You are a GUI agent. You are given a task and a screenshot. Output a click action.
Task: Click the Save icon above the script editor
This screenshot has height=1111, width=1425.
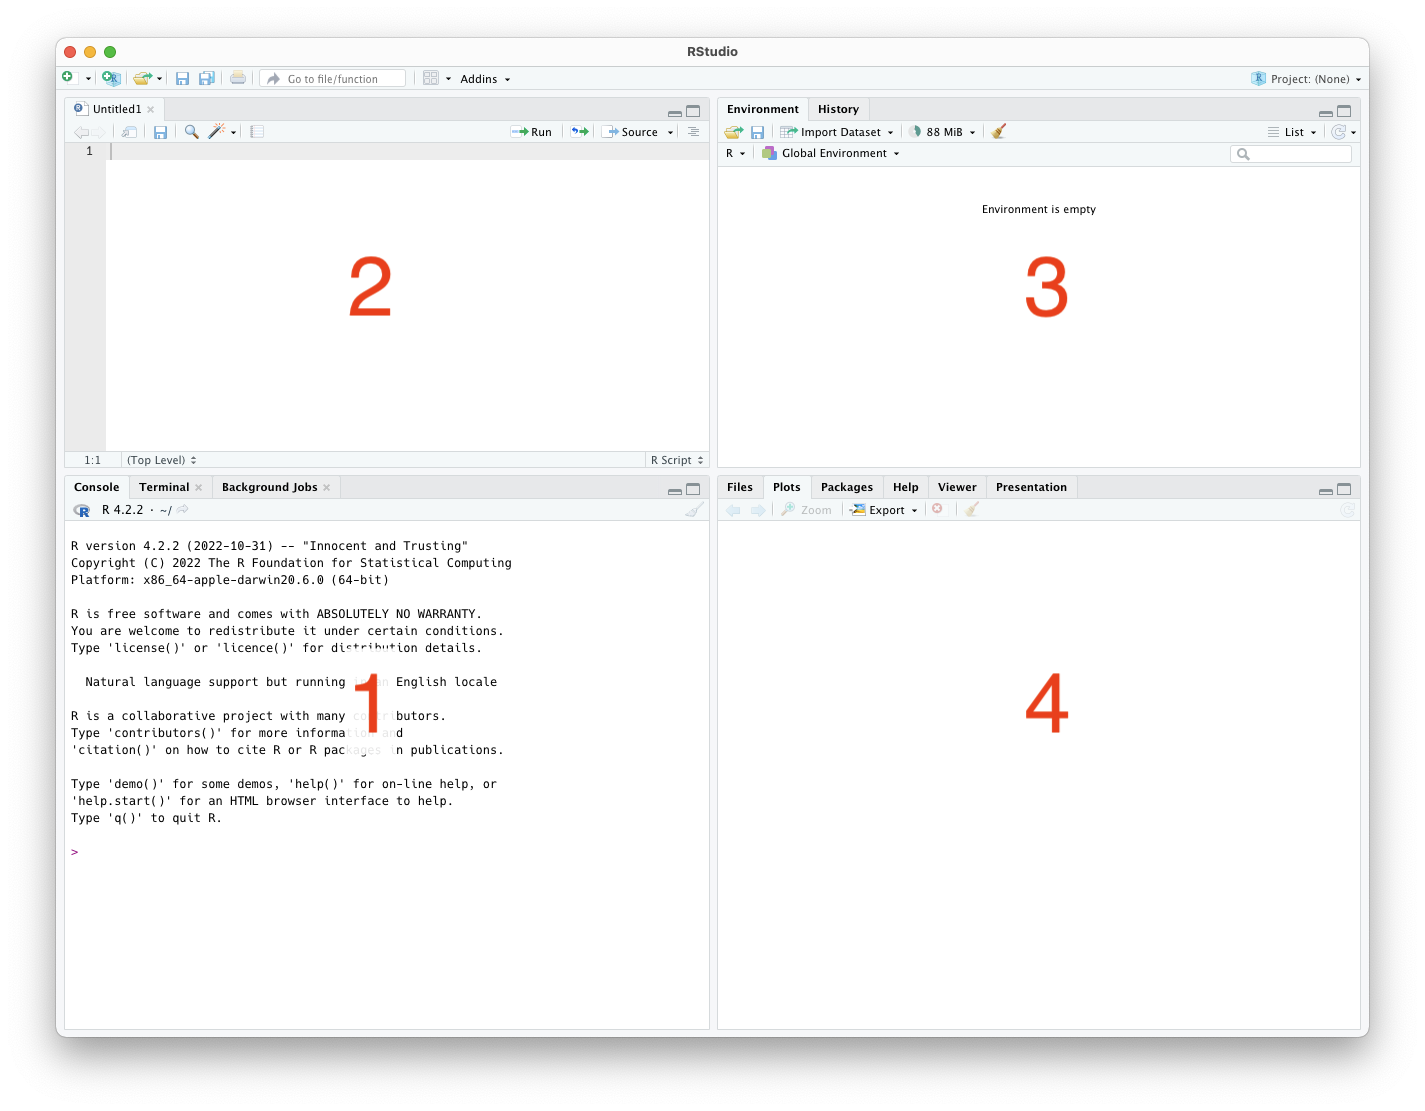(x=161, y=131)
